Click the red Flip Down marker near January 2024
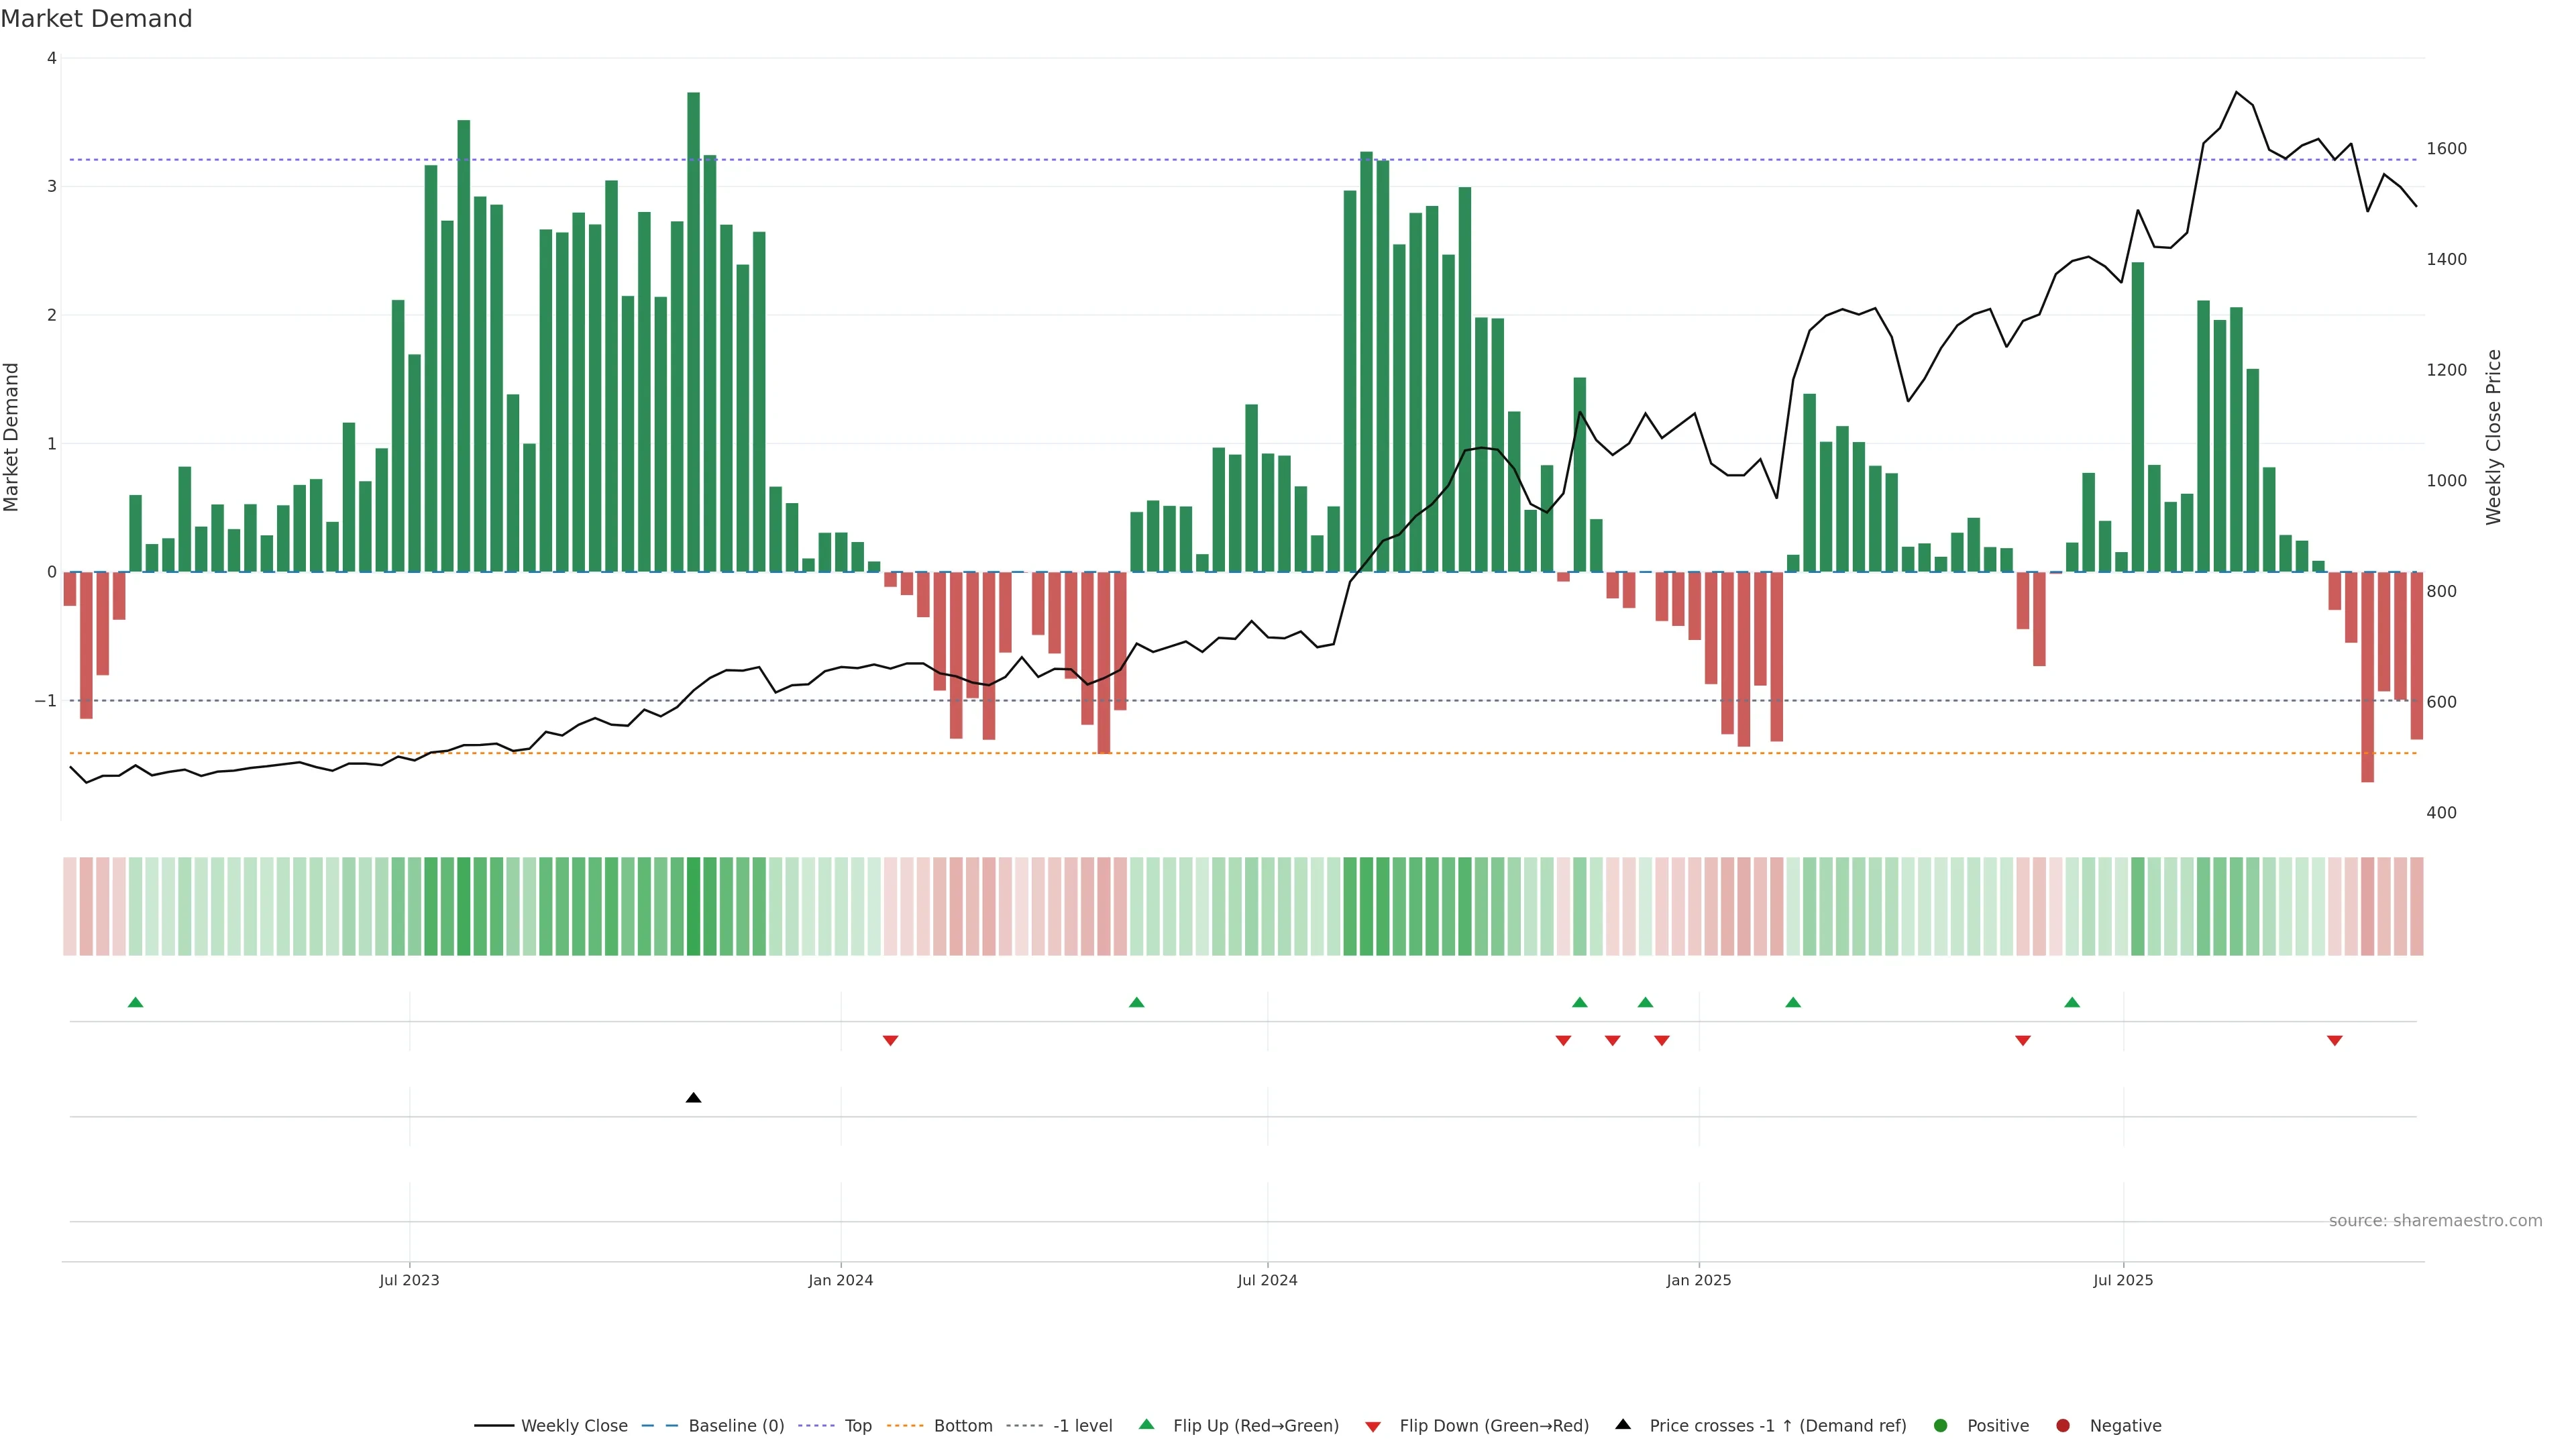 [x=890, y=1041]
